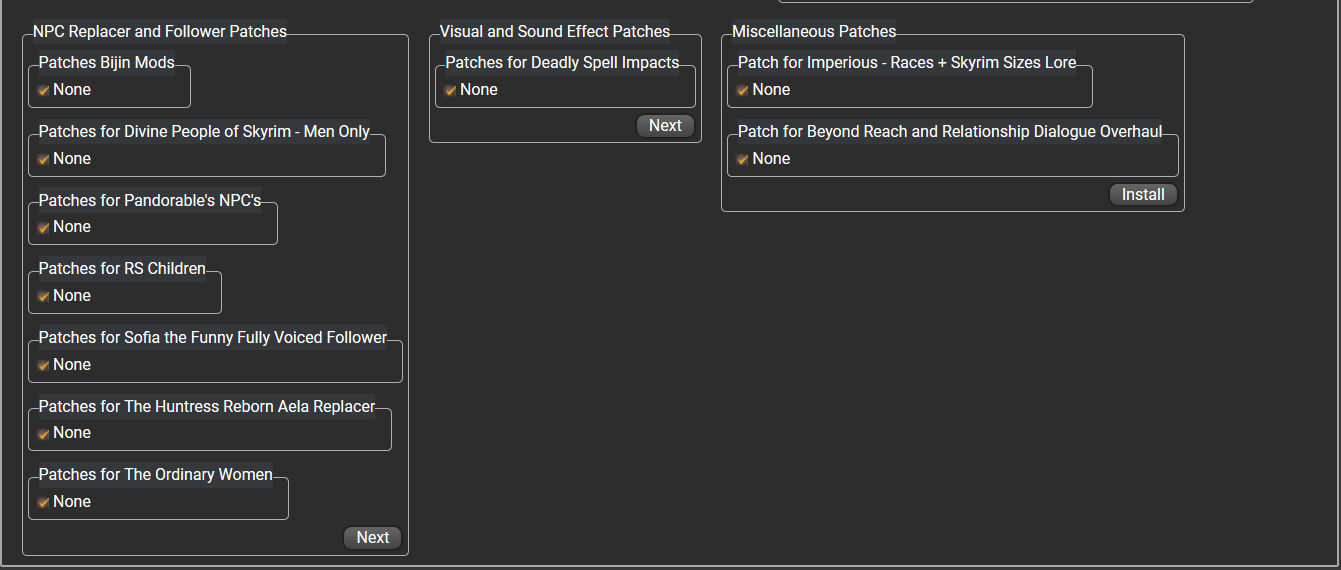
Task: Click Patch for Beyond Reach Dialogue Overhaul label
Action: coord(950,132)
